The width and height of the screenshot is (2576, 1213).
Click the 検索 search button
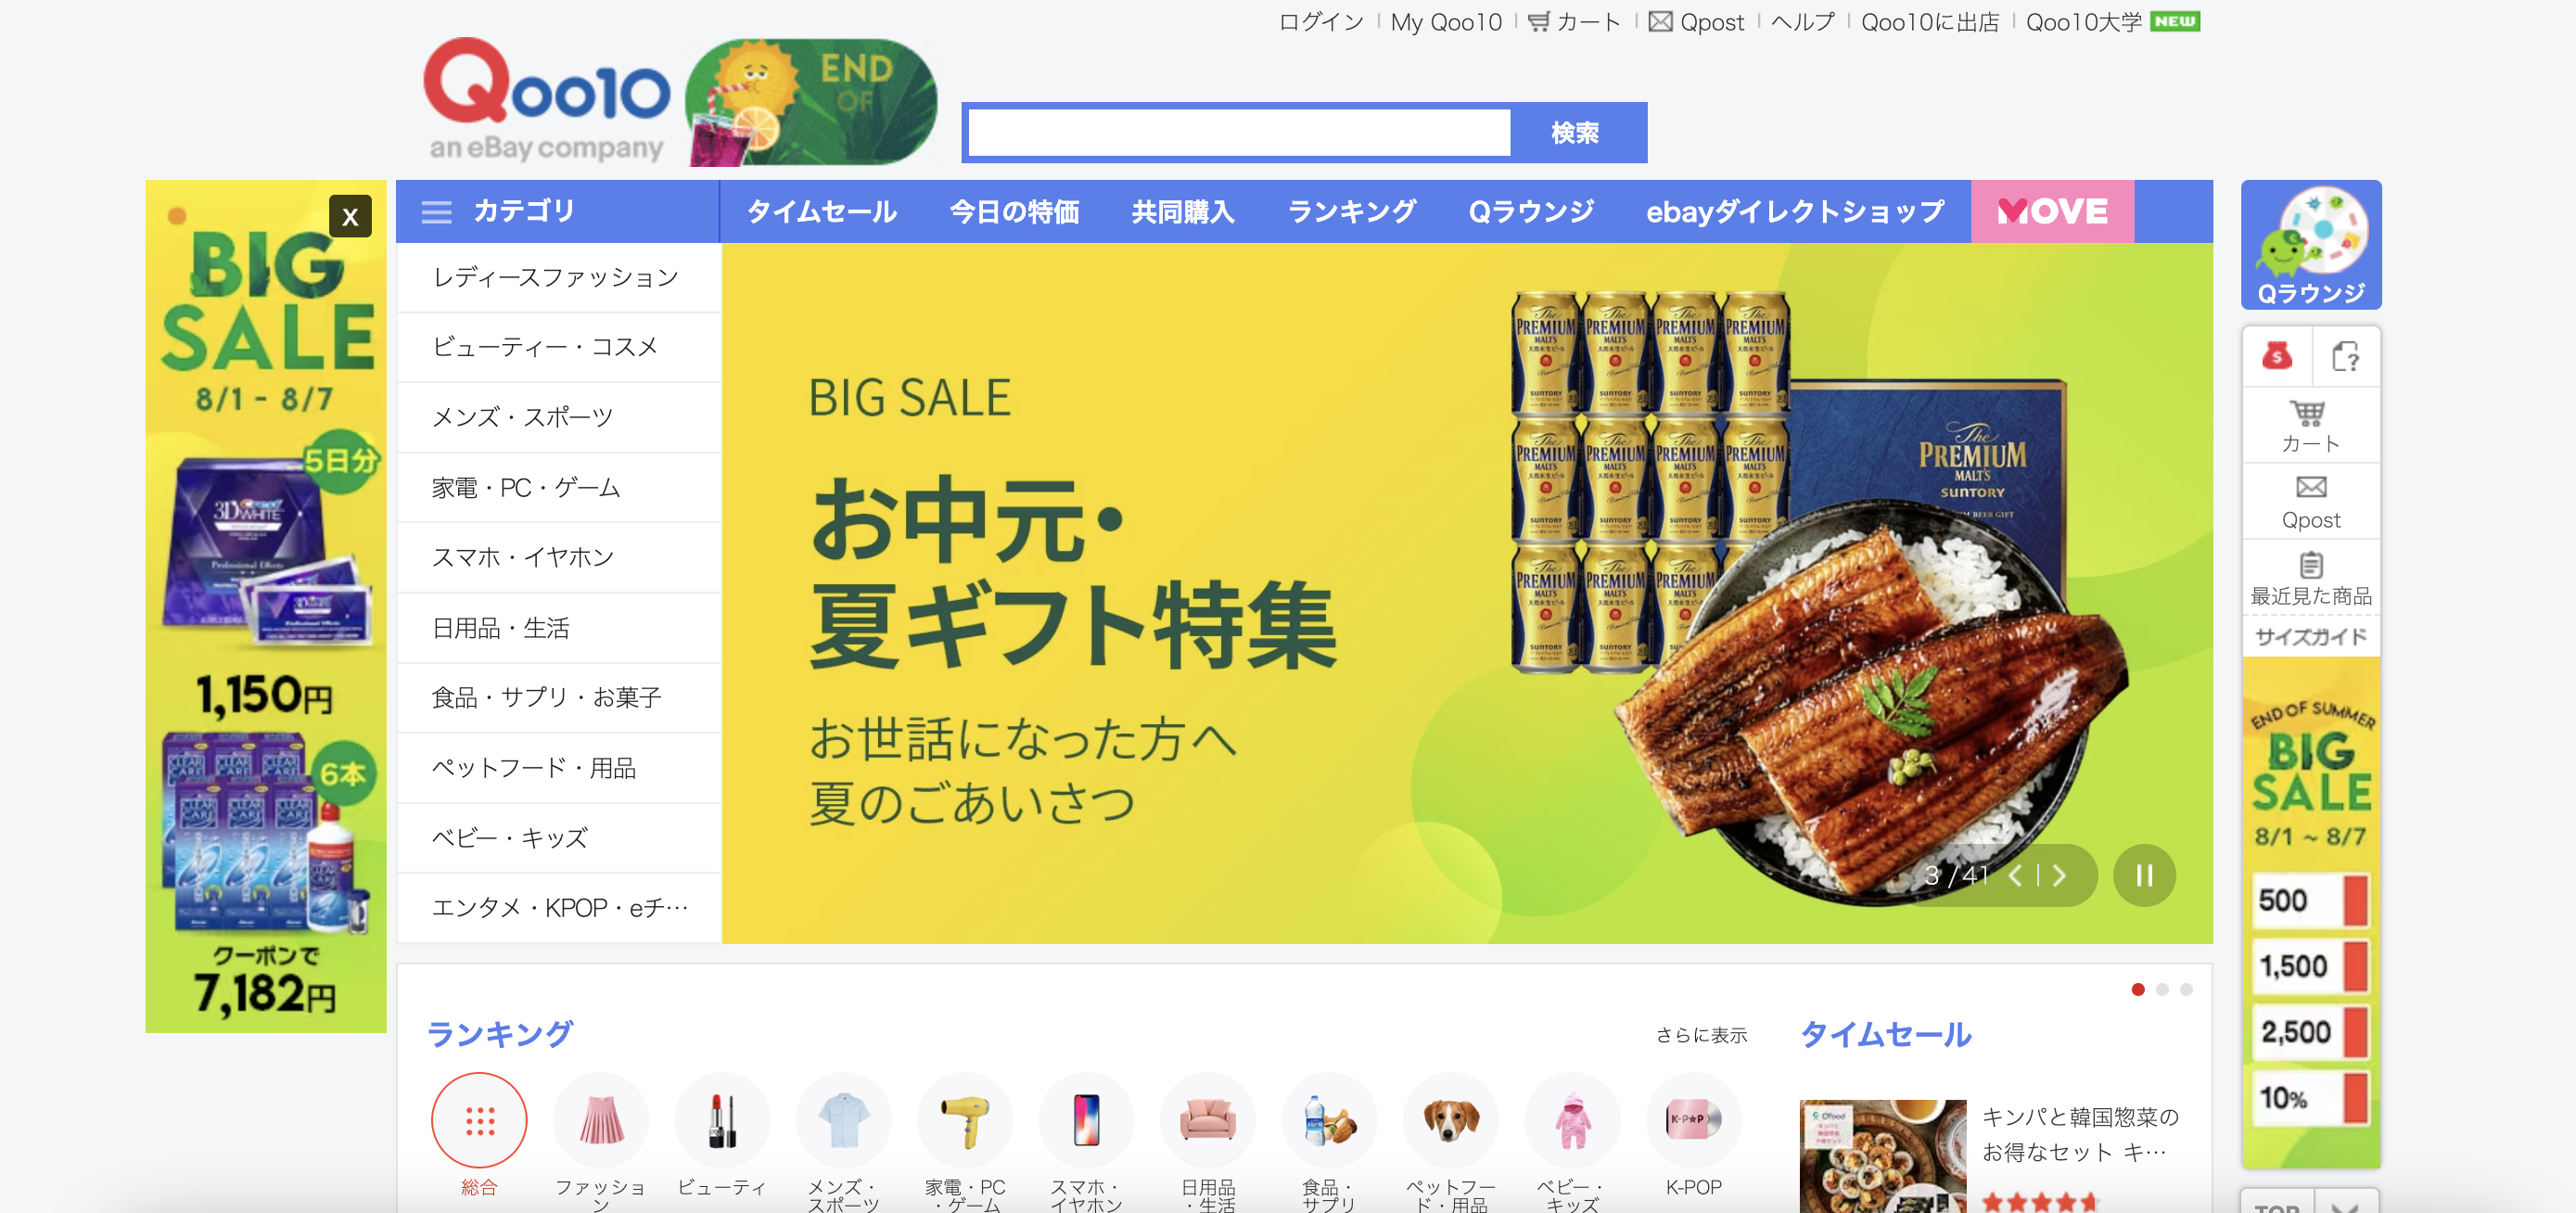tap(1575, 132)
